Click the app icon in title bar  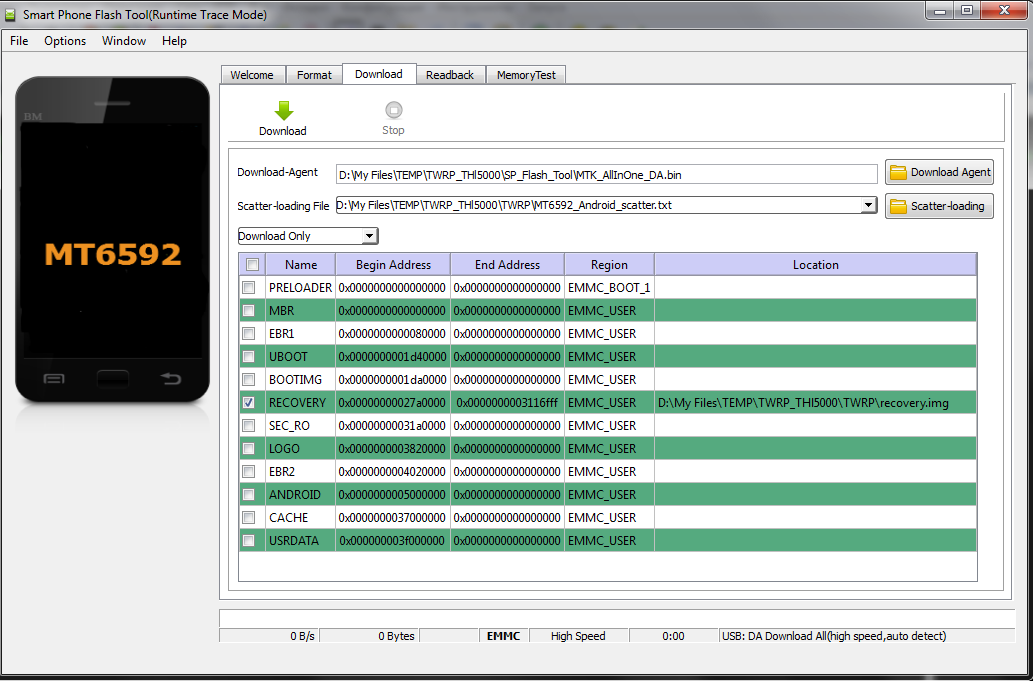click(11, 15)
